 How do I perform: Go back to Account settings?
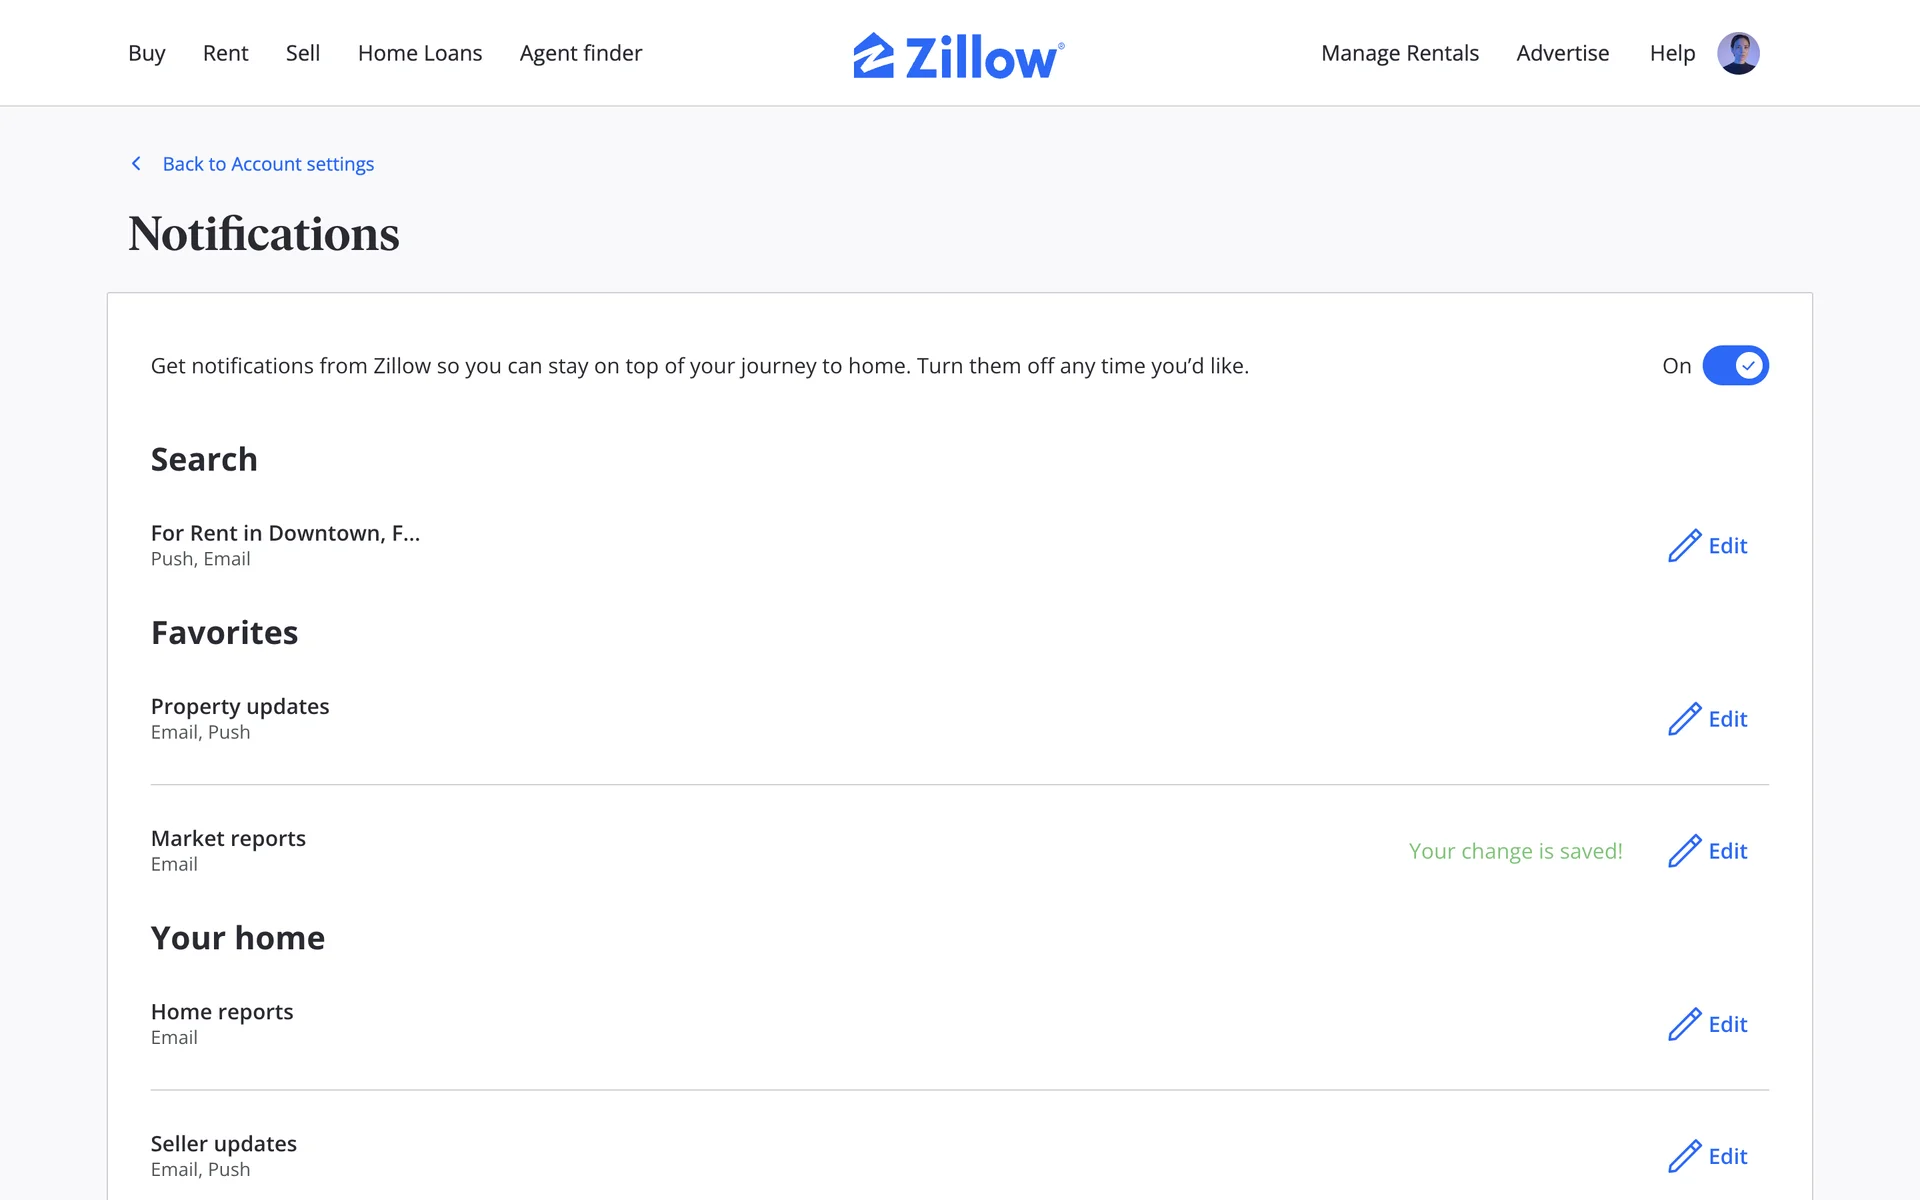click(268, 164)
